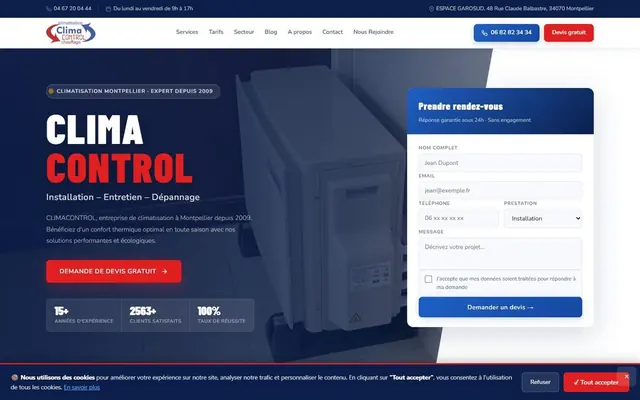
Task: Click the Prendre rendez-vous heading
Action: (460, 107)
